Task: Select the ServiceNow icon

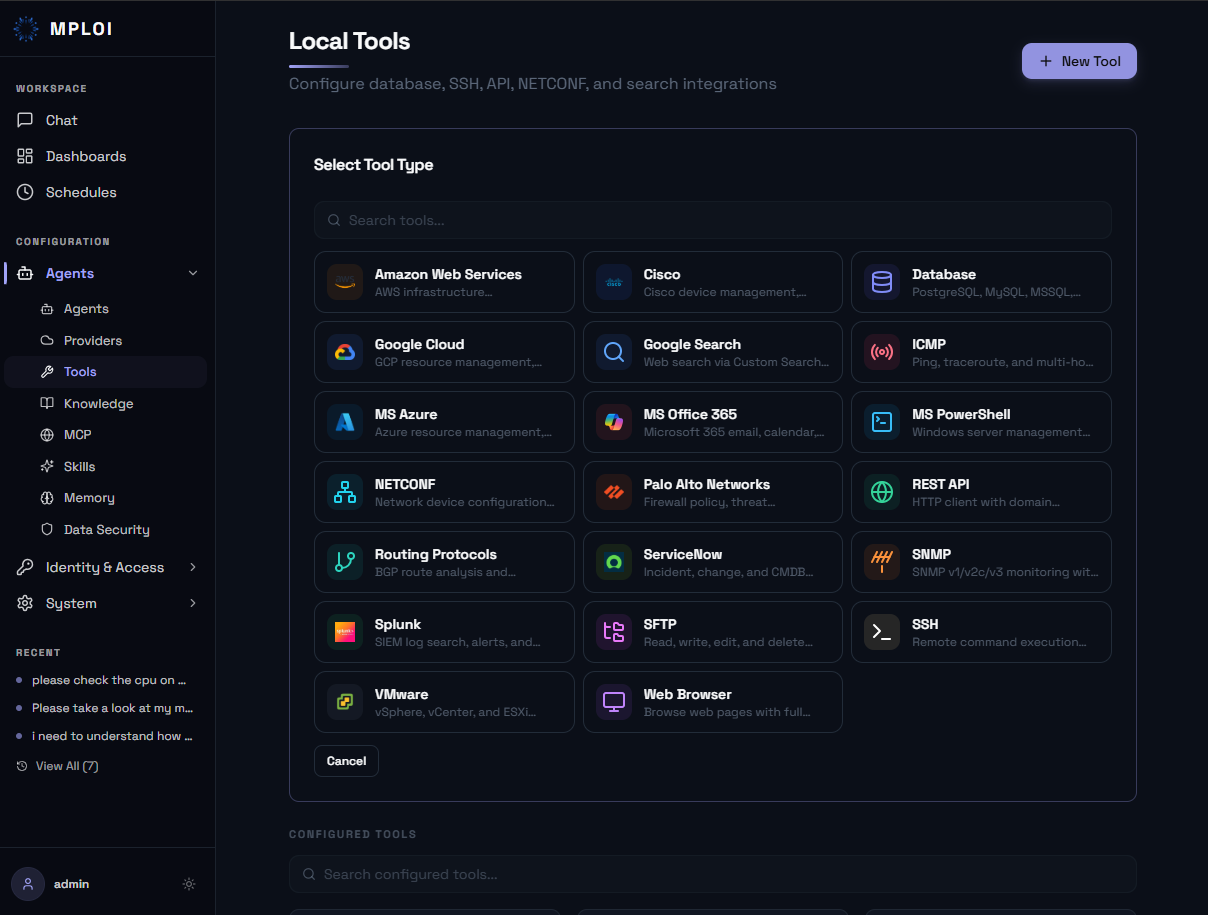Action: pyautogui.click(x=614, y=562)
